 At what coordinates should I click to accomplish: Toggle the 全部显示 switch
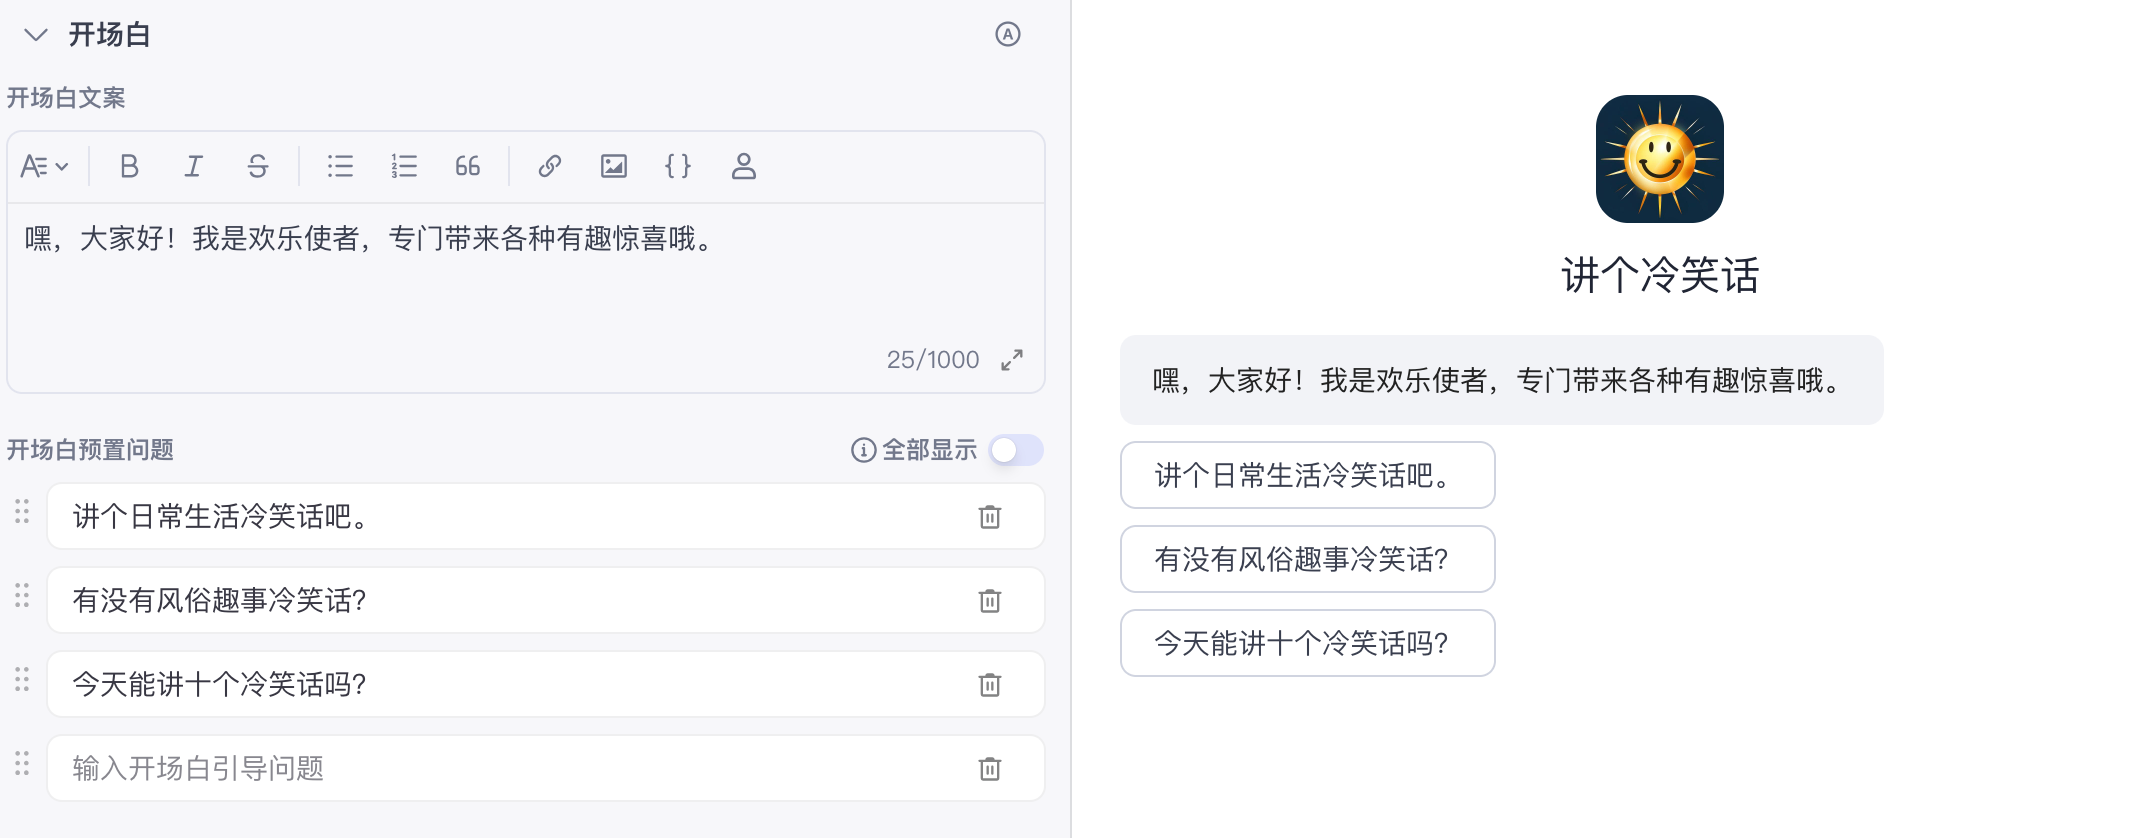click(1016, 450)
